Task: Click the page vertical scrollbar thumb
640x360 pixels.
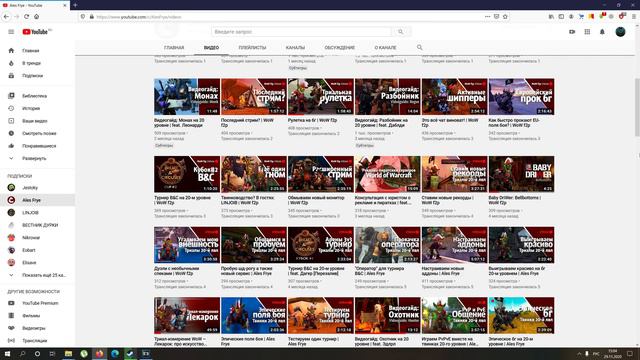Action: coord(637,107)
